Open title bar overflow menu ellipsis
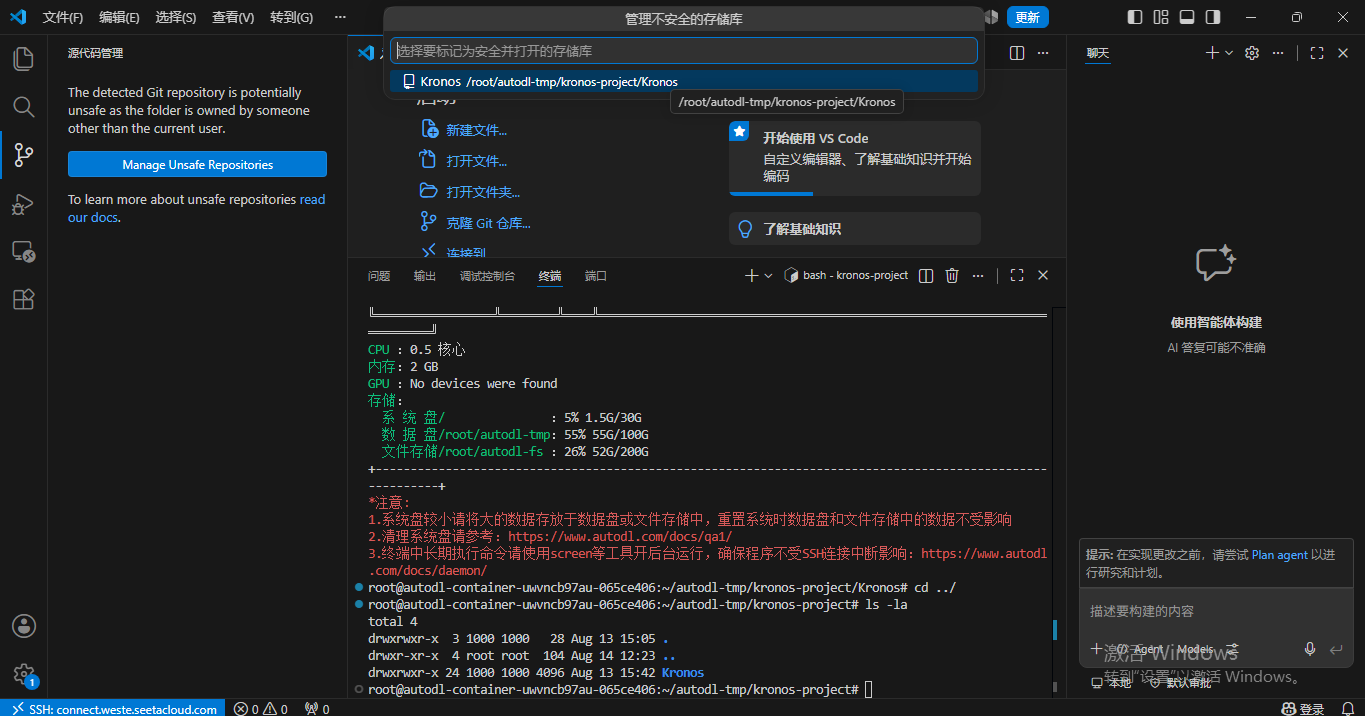This screenshot has width=1365, height=716. (340, 17)
